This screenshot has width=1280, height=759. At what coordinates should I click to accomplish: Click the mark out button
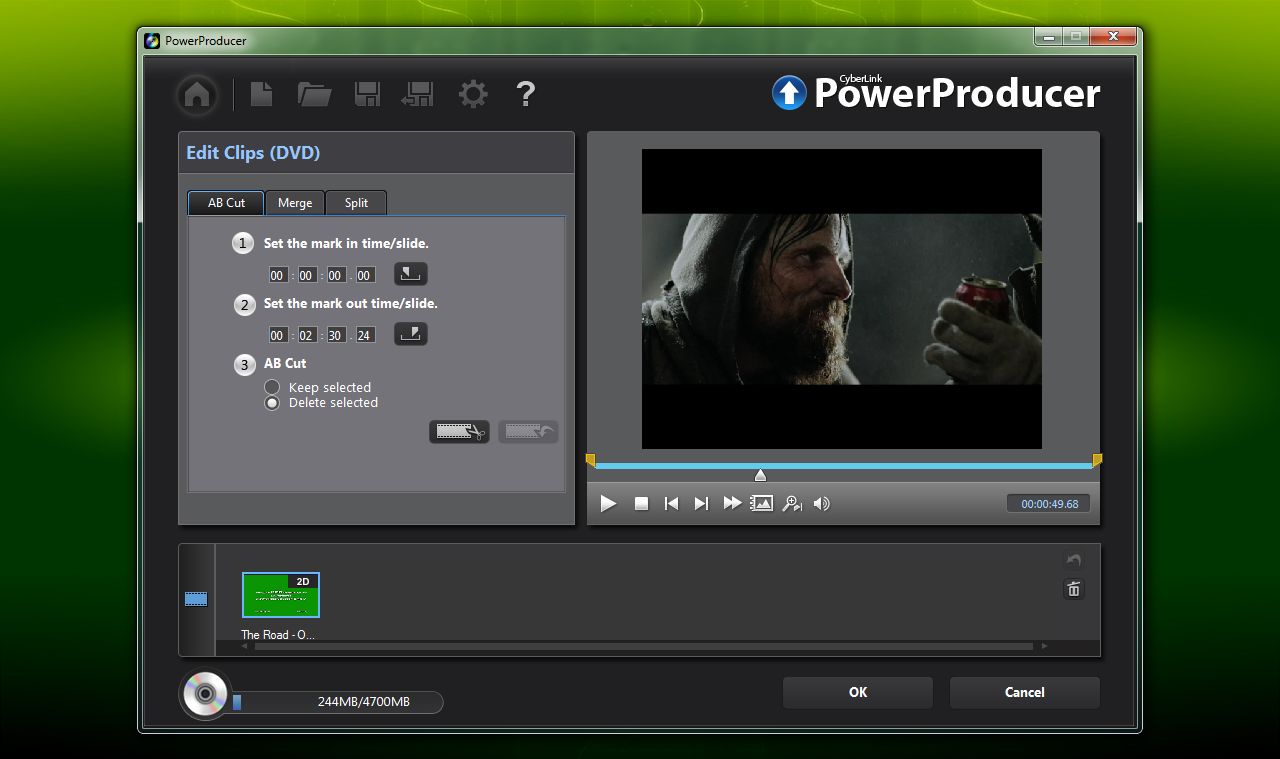410,333
